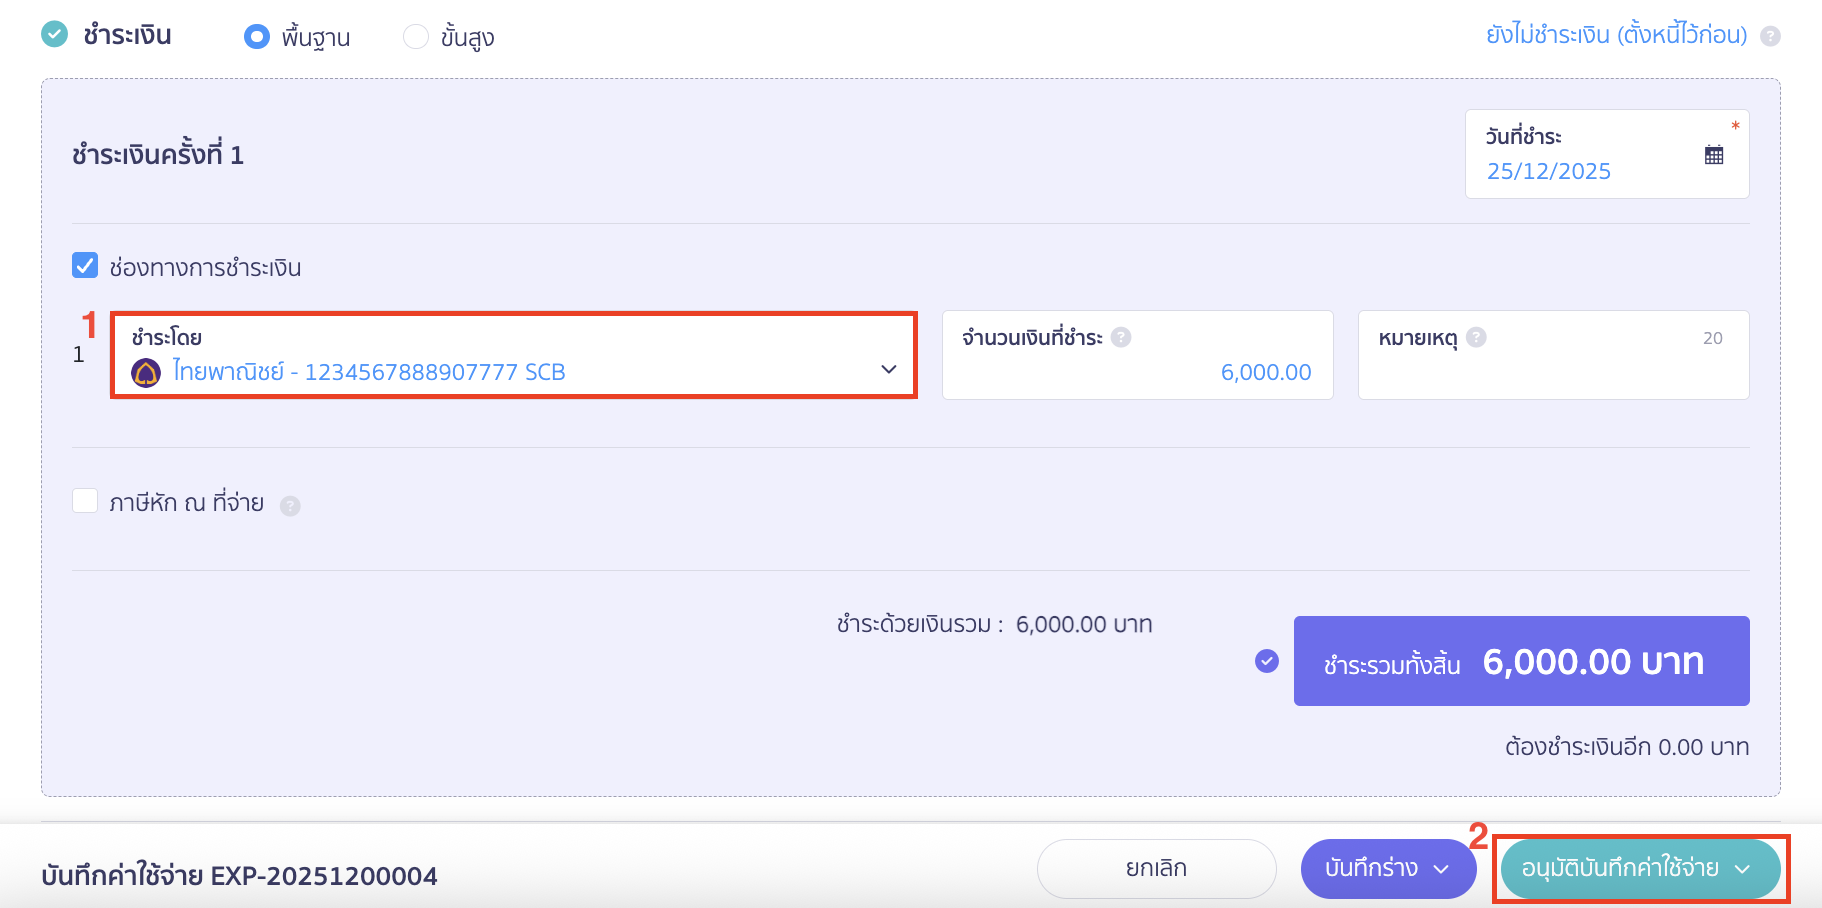This screenshot has width=1822, height=908.
Task: Click help icon beside ยังไม่ชำระเงิน link
Action: 1770,36
